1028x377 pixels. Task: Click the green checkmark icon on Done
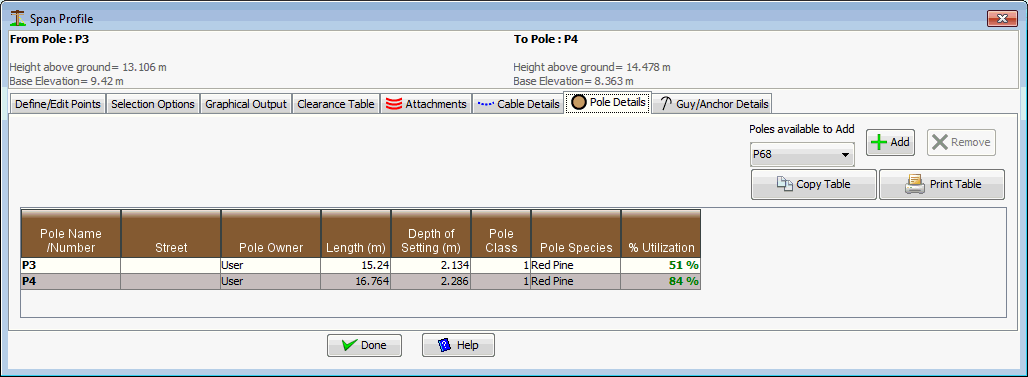tap(349, 346)
